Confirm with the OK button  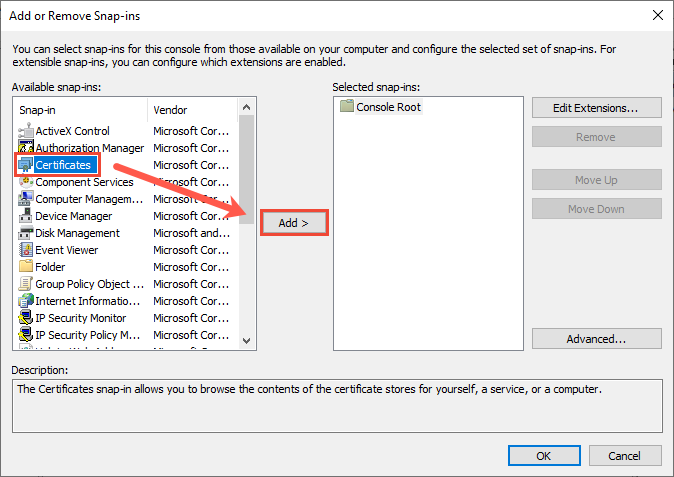tap(543, 455)
